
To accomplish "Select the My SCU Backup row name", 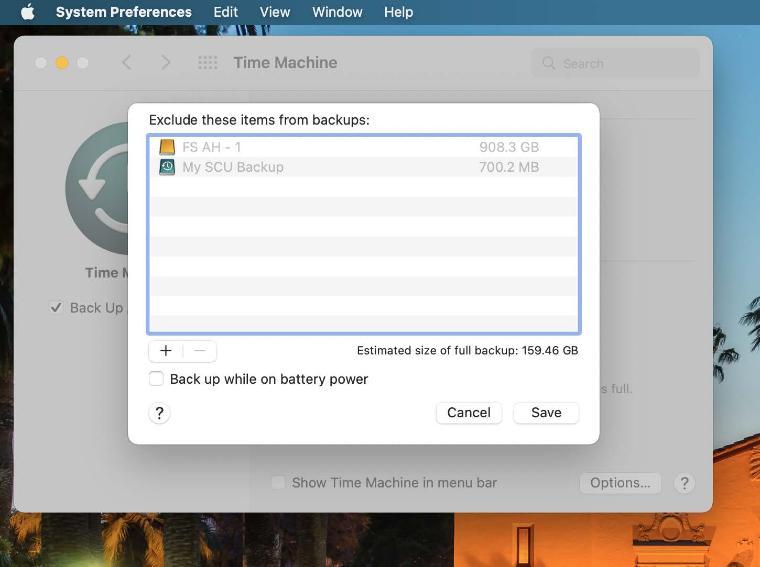I will (233, 167).
